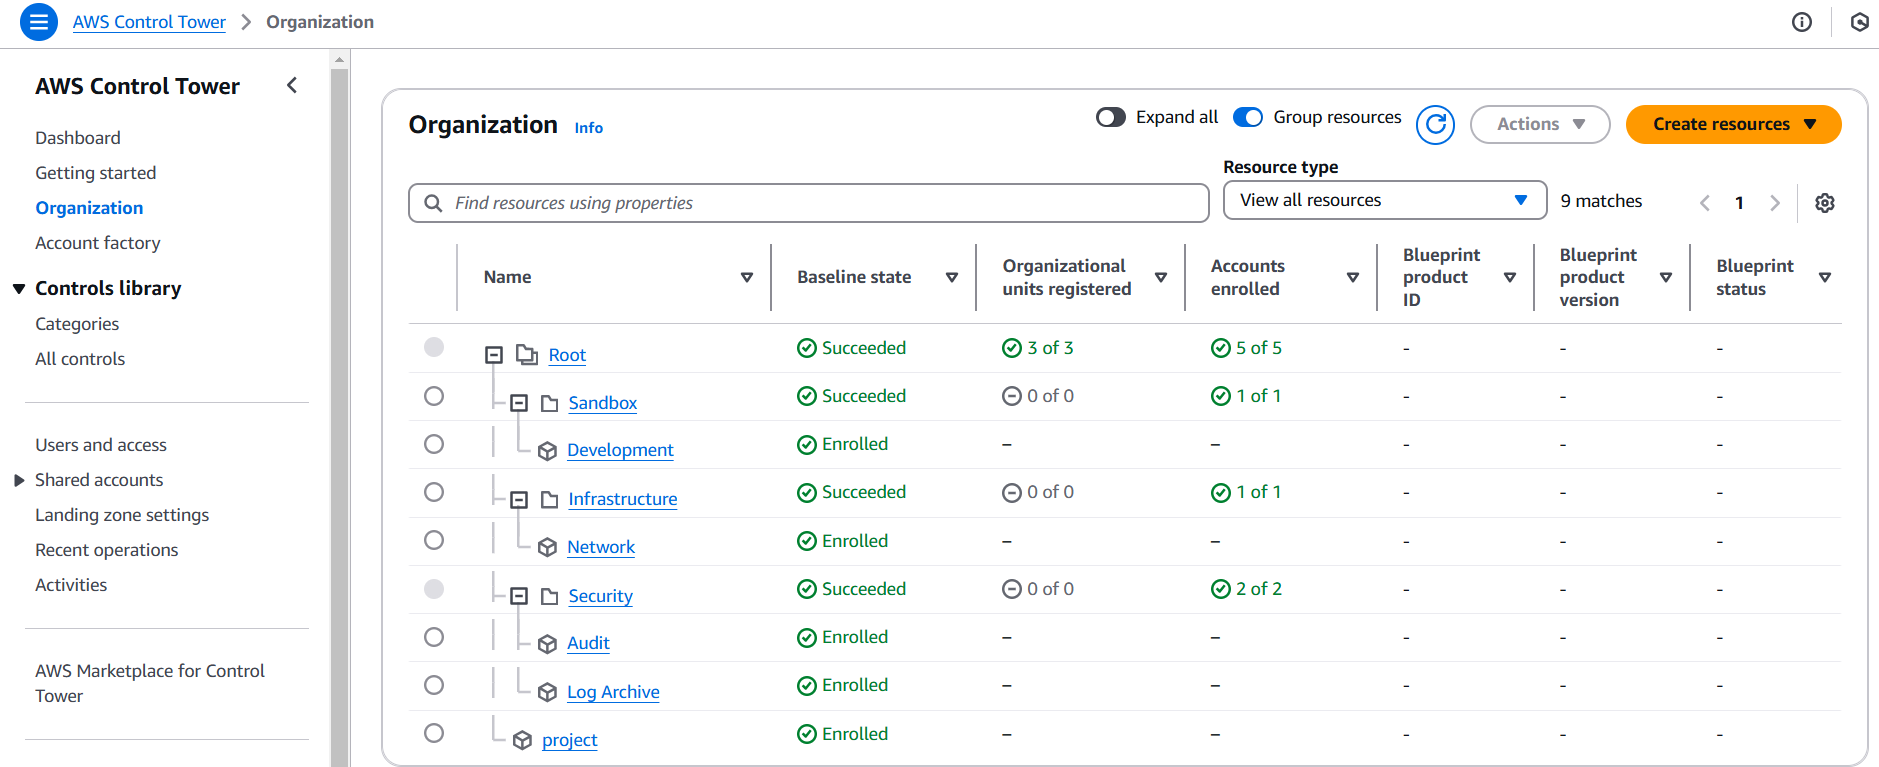The height and width of the screenshot is (767, 1879).
Task: Click the Network account cube icon
Action: pyautogui.click(x=547, y=547)
